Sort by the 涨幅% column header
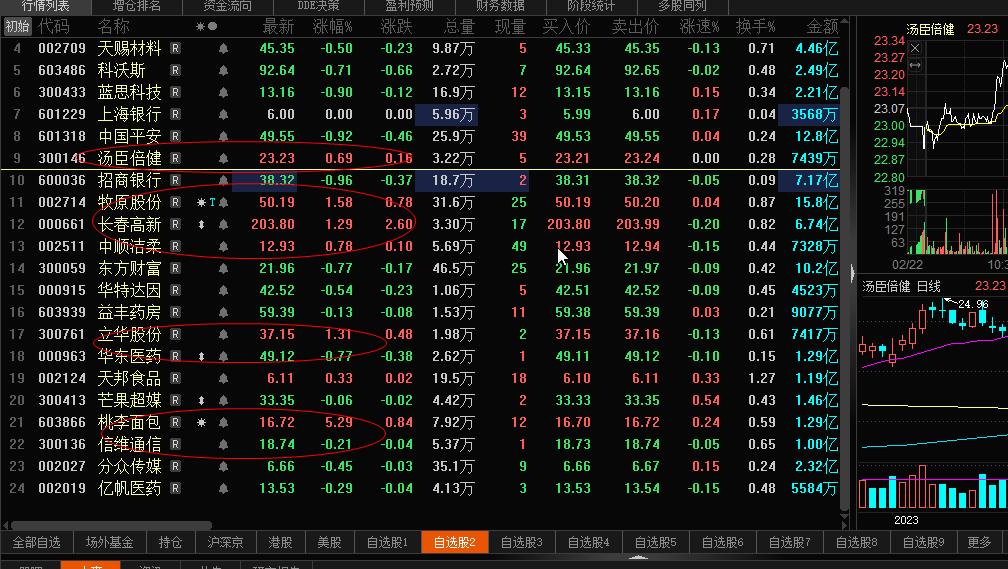This screenshot has height=569, width=1008. [x=332, y=26]
